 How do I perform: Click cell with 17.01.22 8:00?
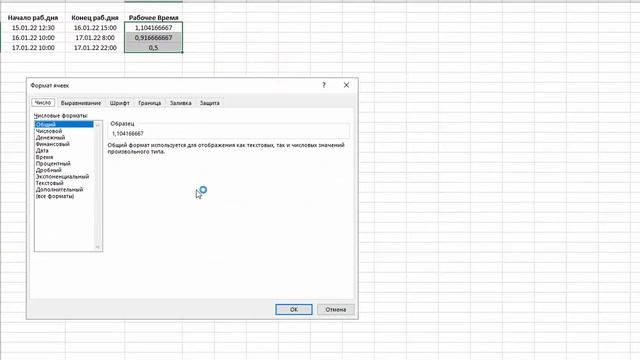(x=95, y=38)
